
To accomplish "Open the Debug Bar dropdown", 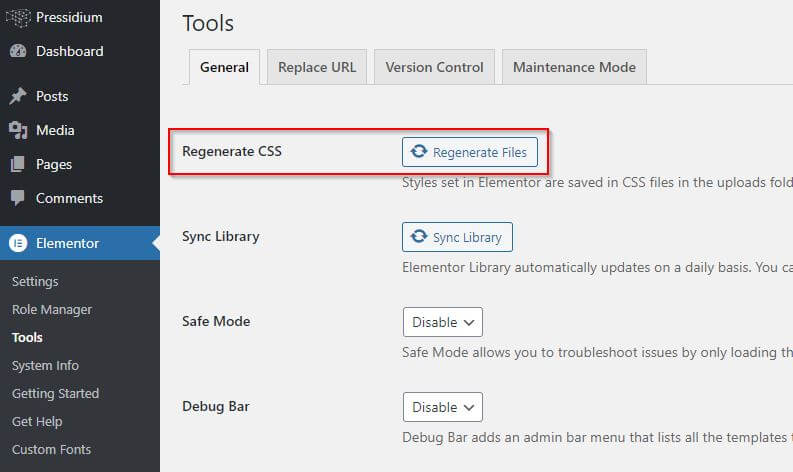I will 443,407.
